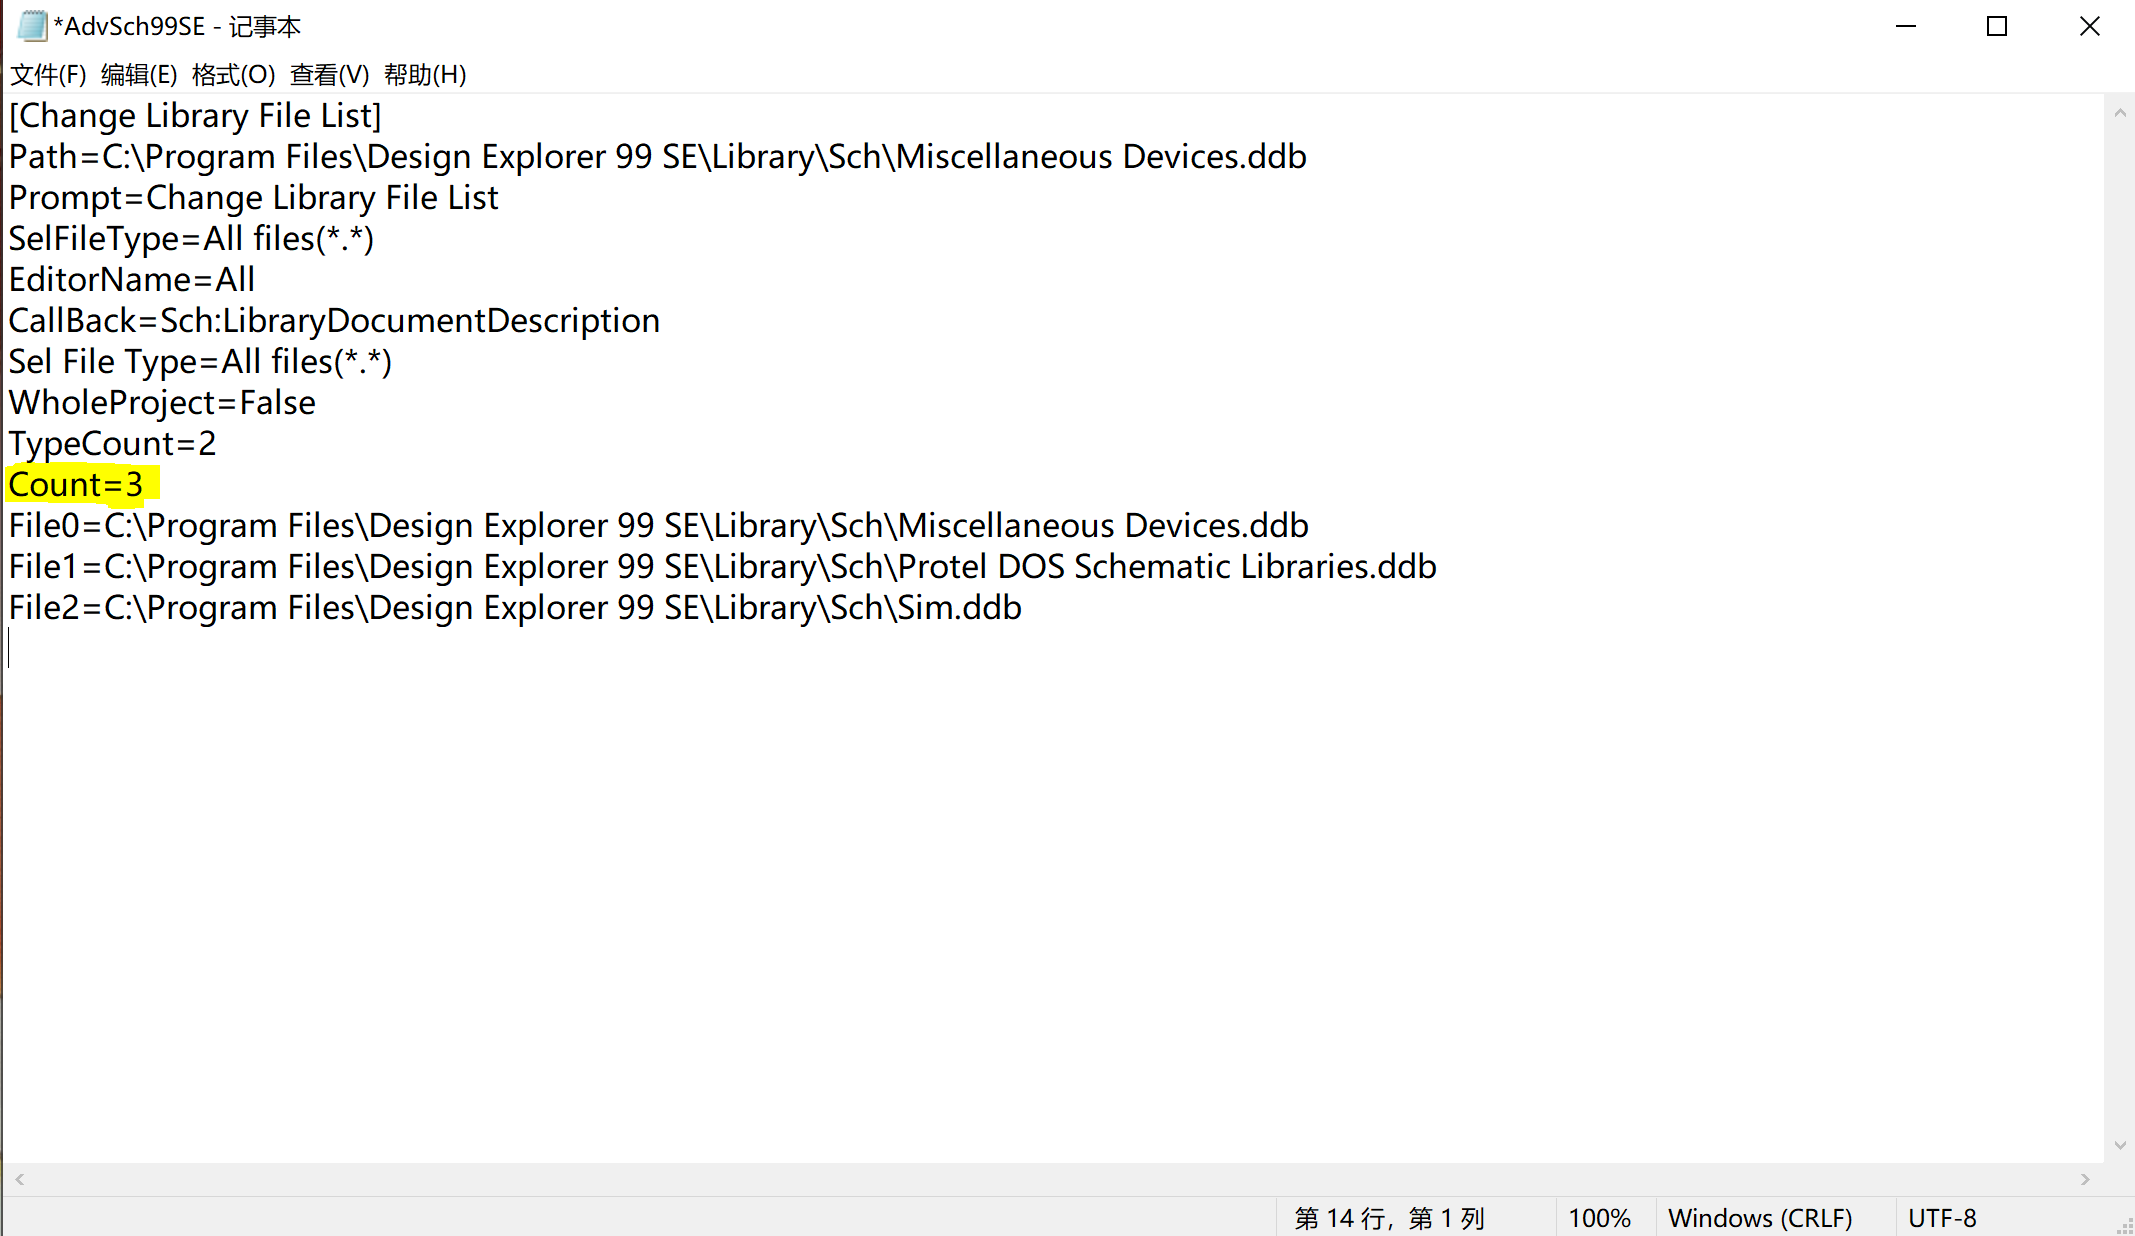This screenshot has height=1236, width=2135.
Task: Open the 格式(O) menu
Action: (x=233, y=75)
